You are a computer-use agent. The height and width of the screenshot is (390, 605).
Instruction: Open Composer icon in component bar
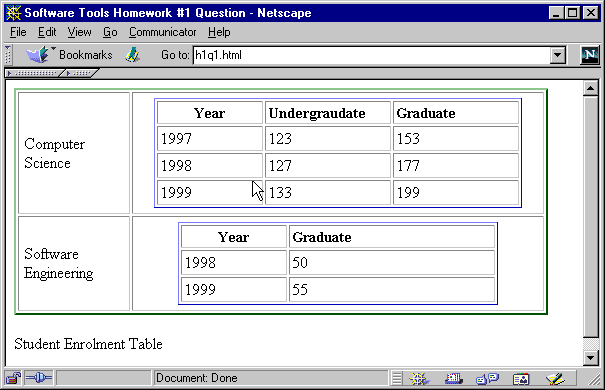555,379
